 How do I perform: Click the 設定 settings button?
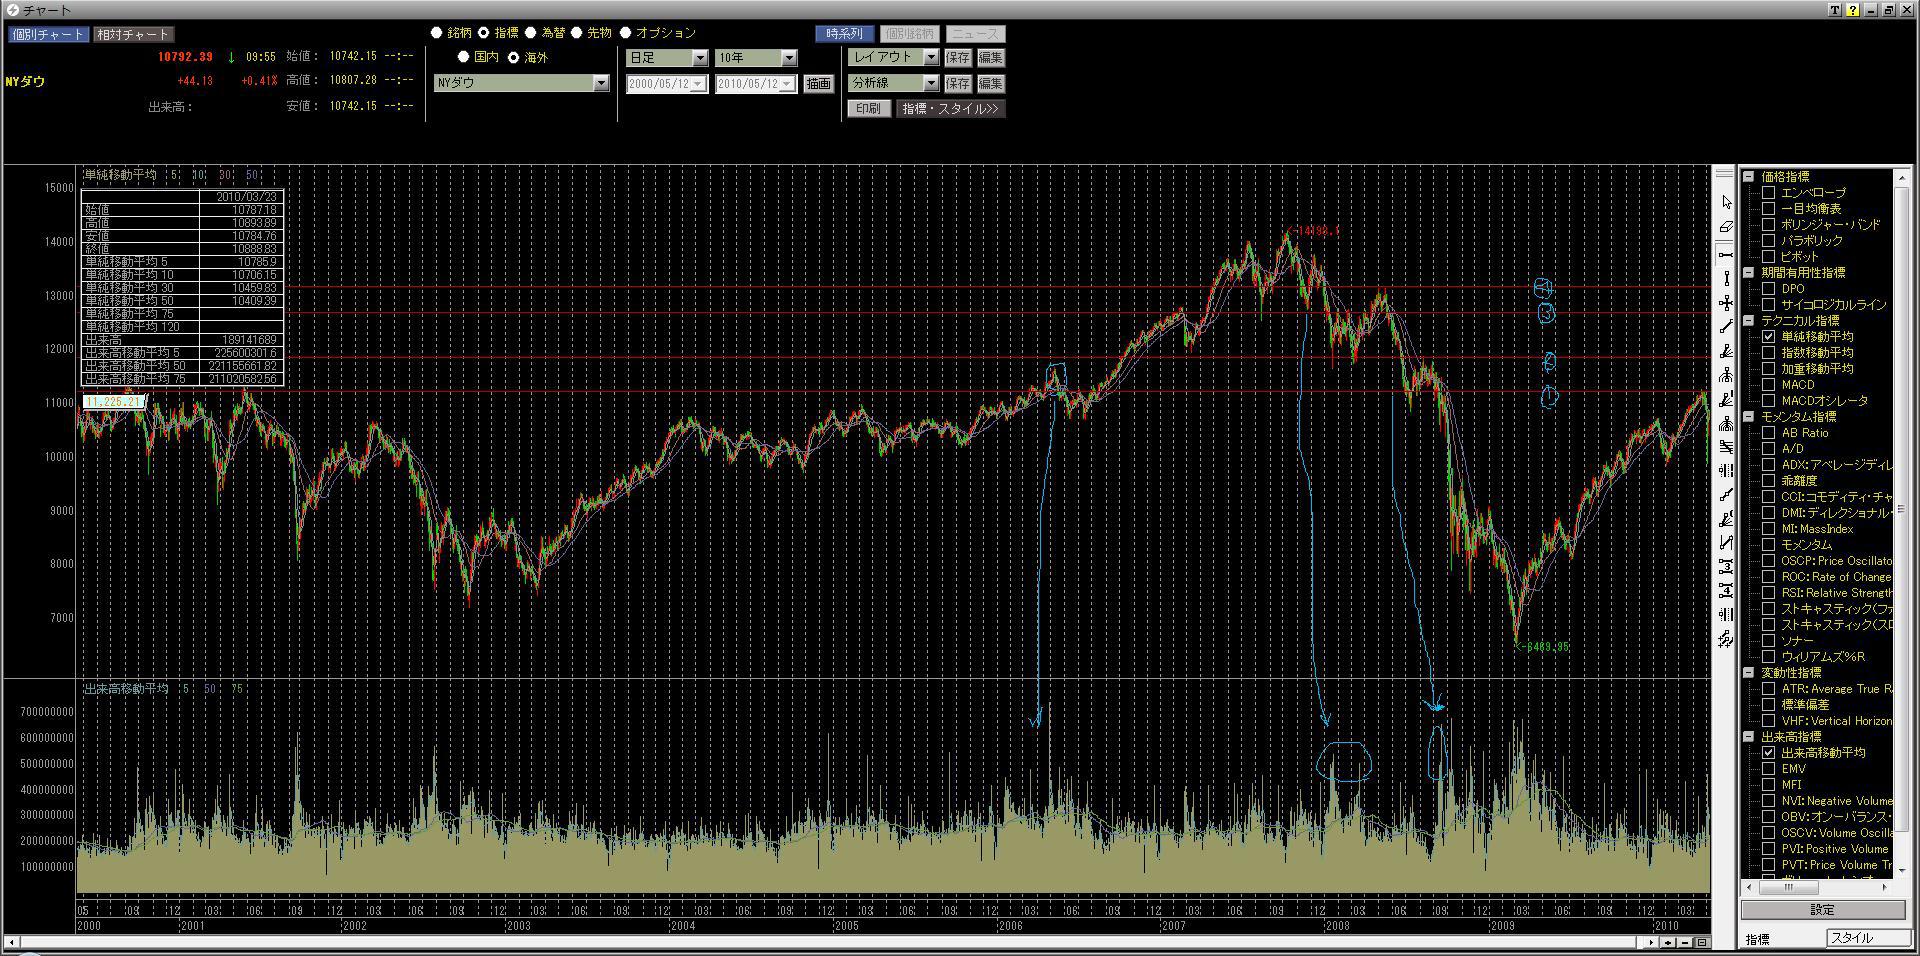pos(1823,910)
